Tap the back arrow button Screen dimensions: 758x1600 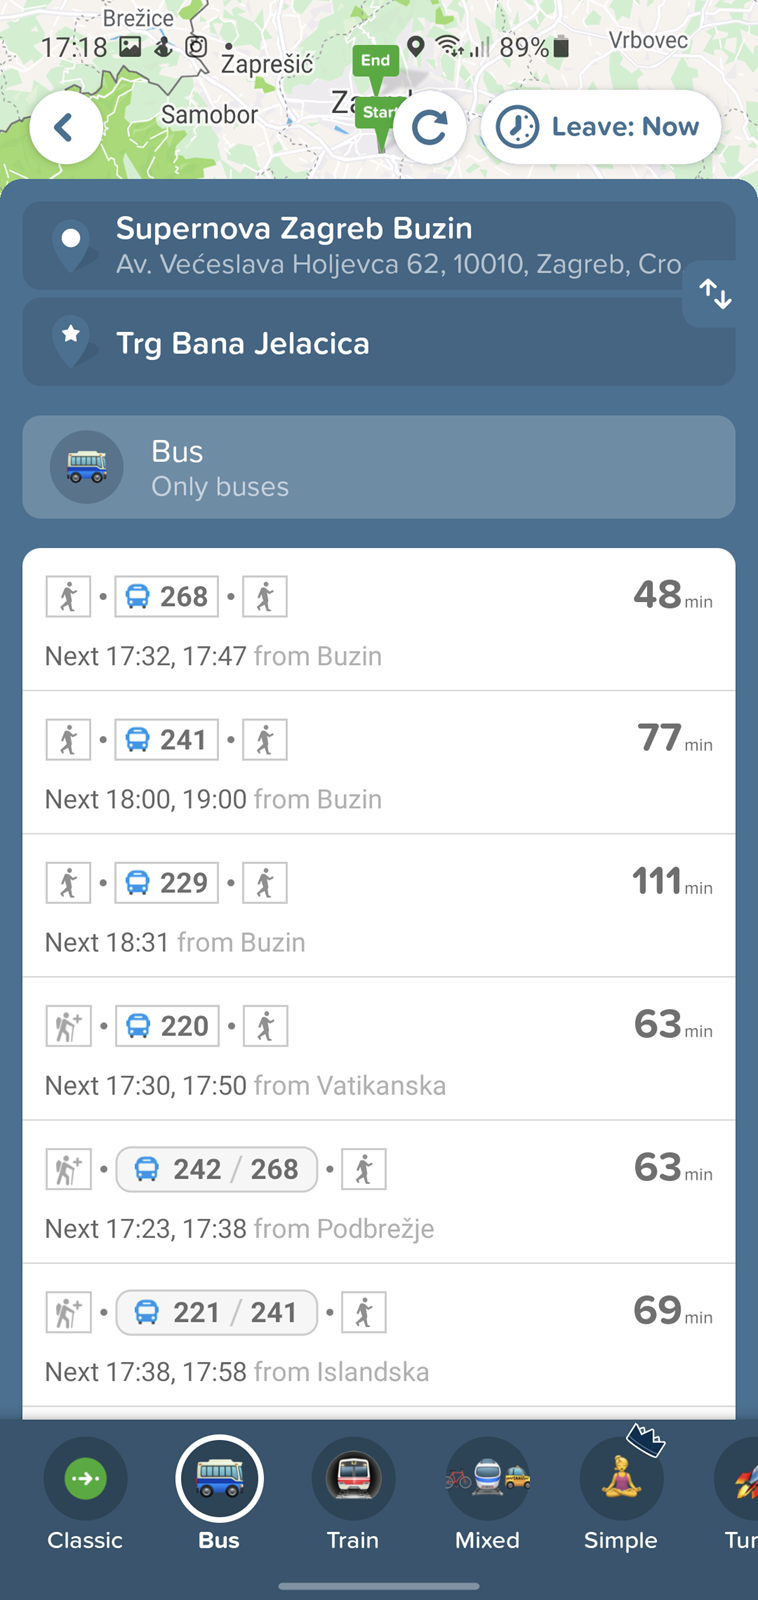65,127
